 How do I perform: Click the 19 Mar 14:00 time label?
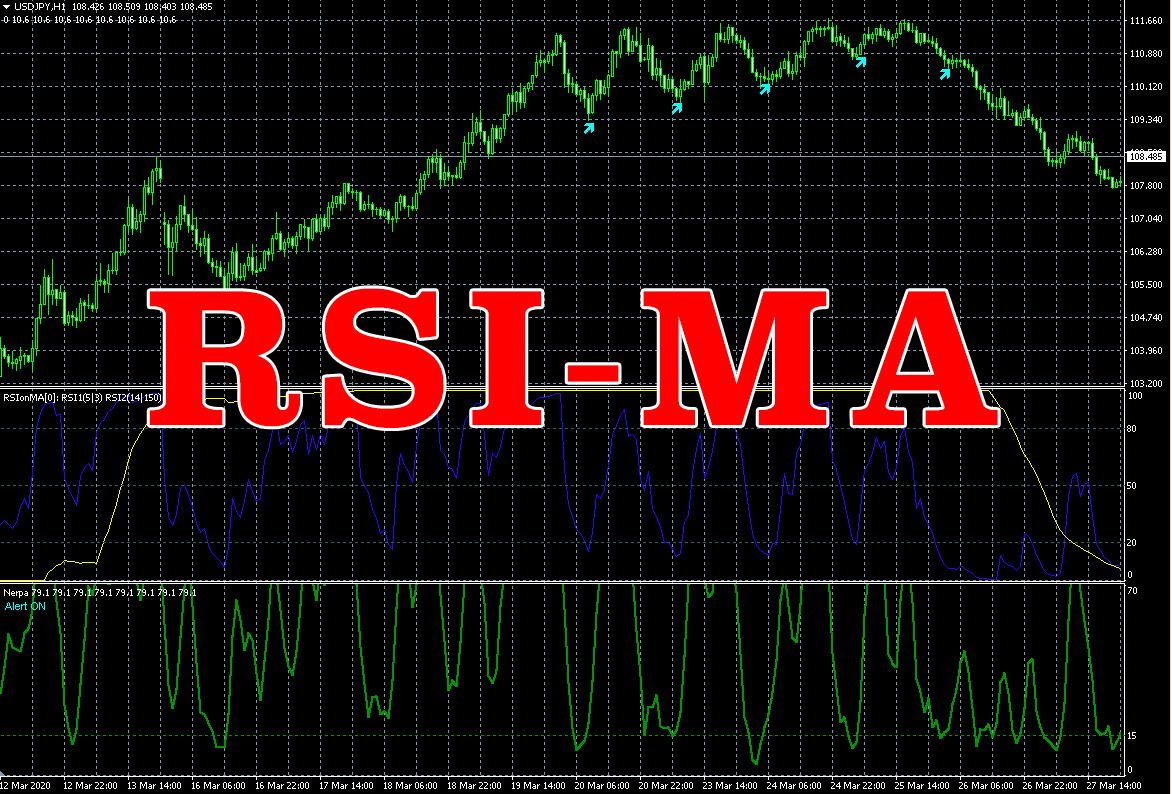[538, 785]
